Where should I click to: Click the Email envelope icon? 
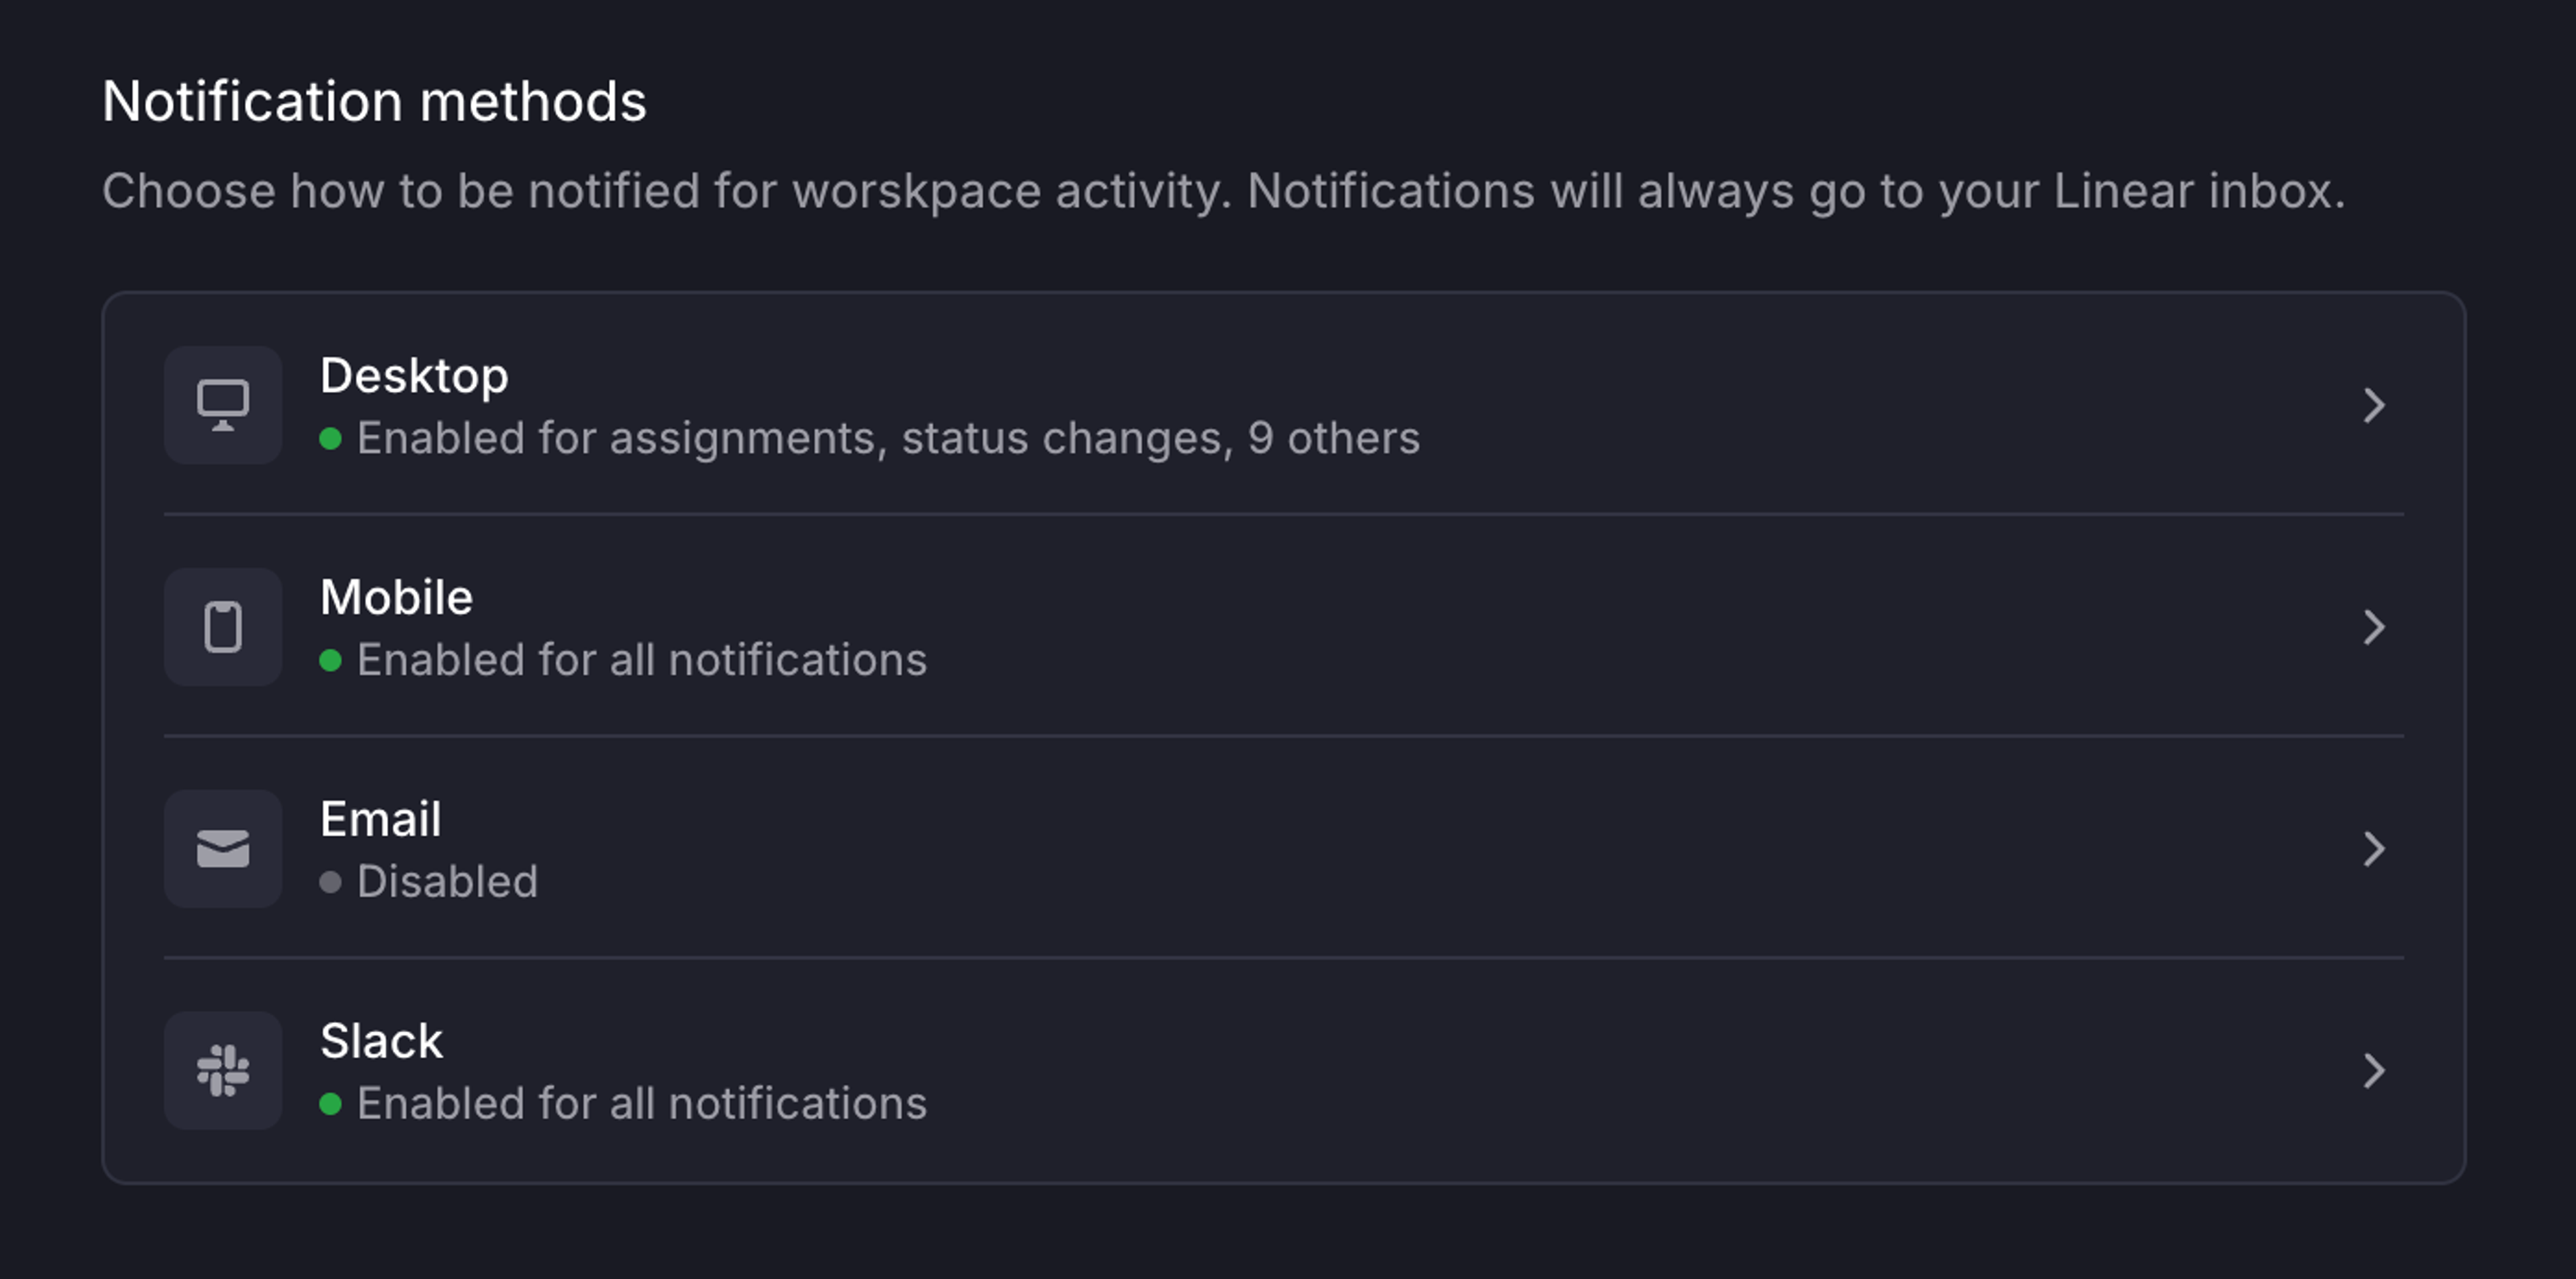pyautogui.click(x=222, y=849)
